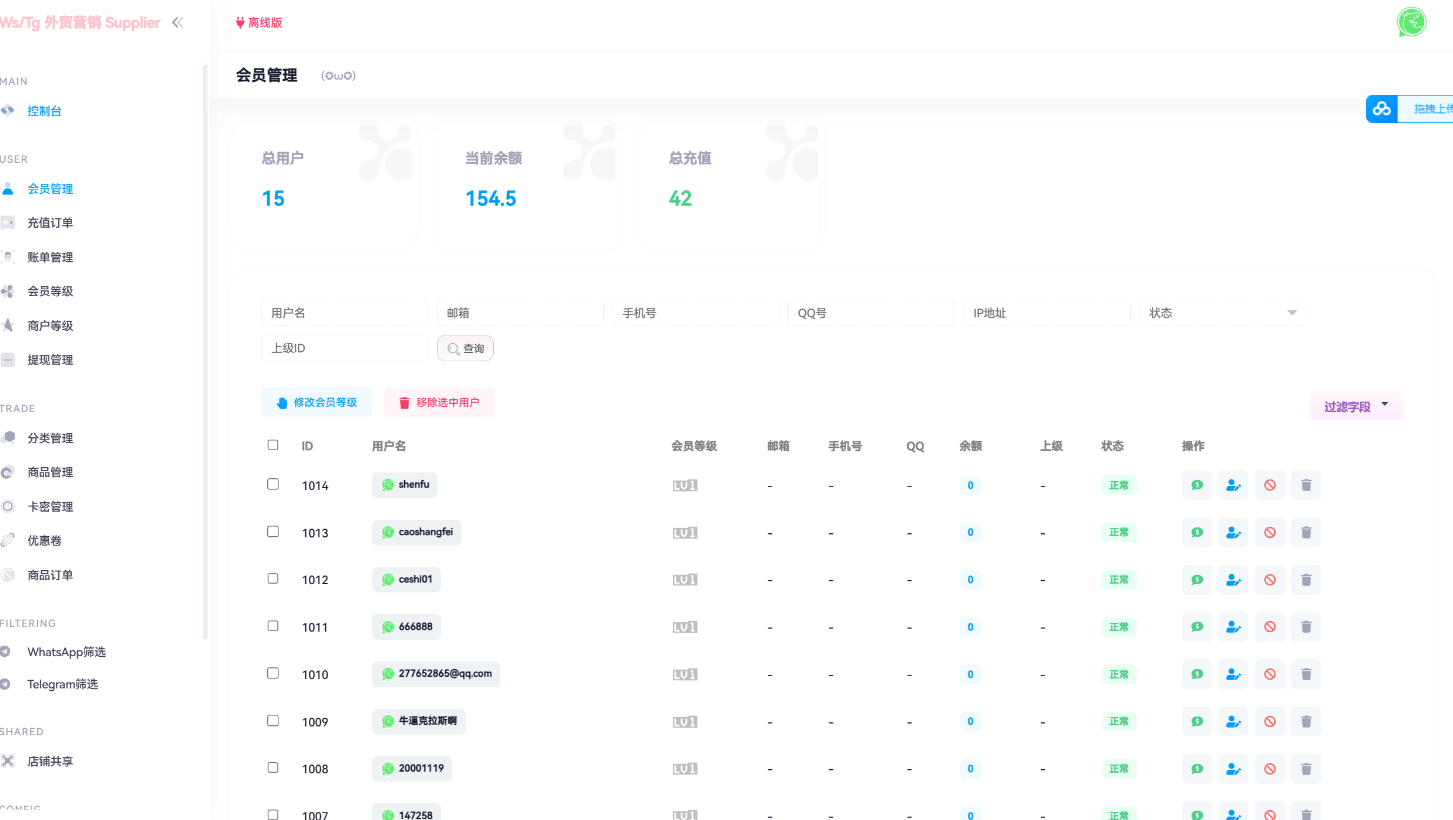Screen dimensions: 1453x820
Task: Open 商户等级 in the sidebar
Action: [x=50, y=326]
